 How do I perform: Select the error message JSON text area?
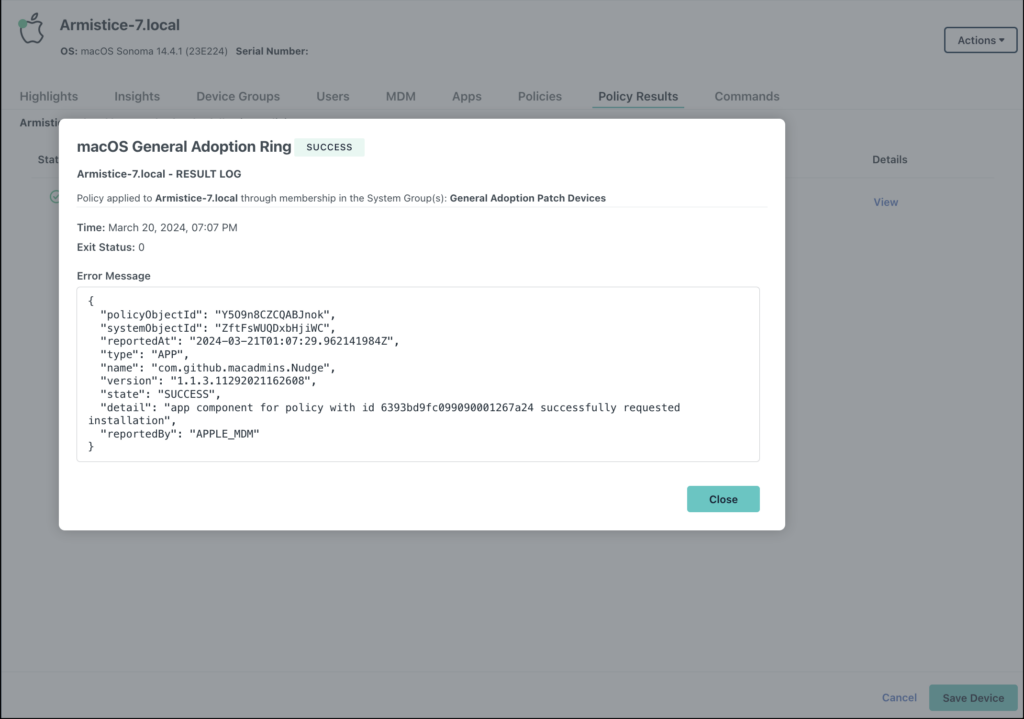tap(418, 374)
